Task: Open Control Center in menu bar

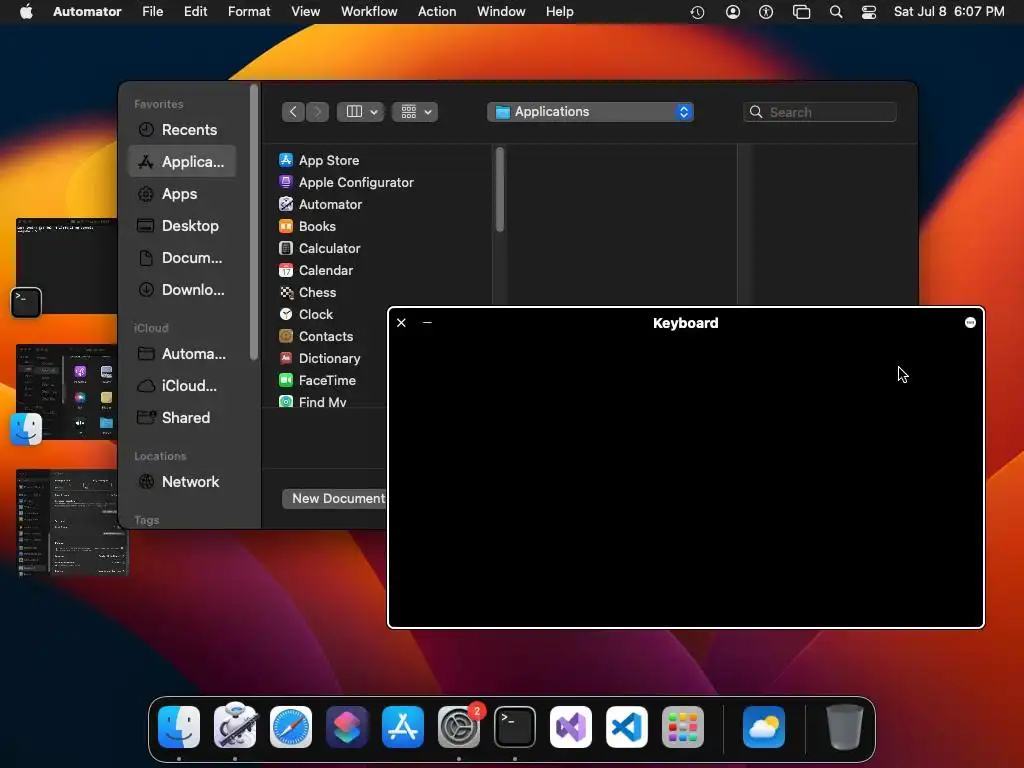Action: coord(869,12)
